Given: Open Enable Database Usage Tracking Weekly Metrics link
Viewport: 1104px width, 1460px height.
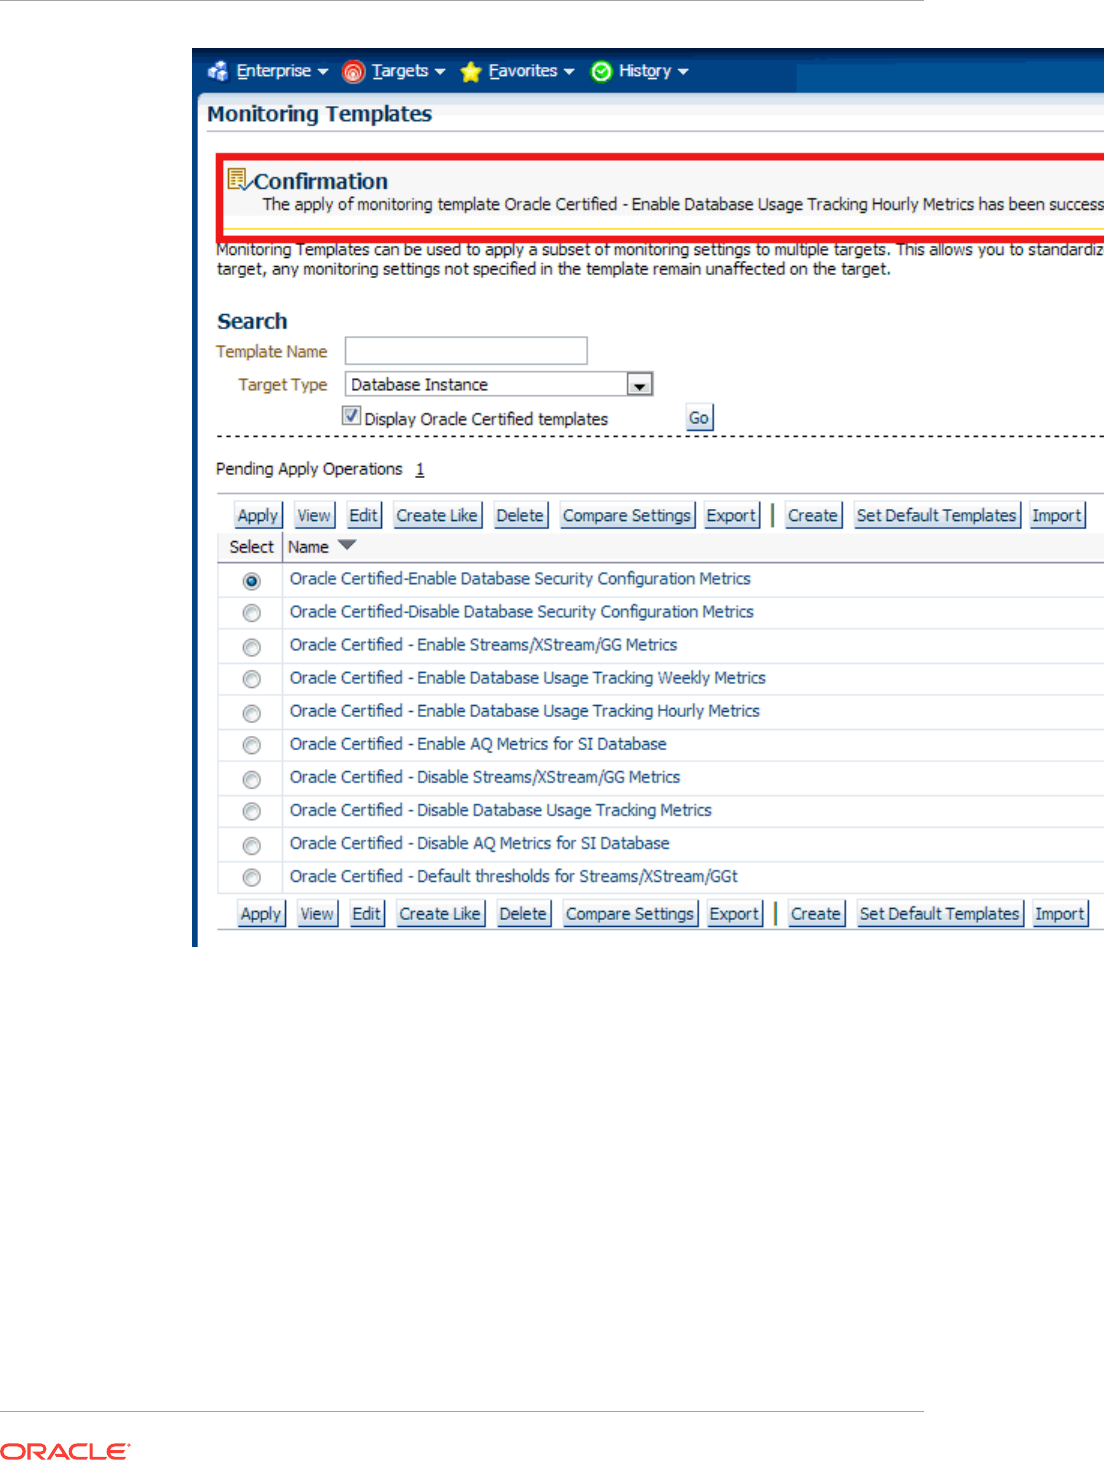Looking at the screenshot, I should [528, 677].
